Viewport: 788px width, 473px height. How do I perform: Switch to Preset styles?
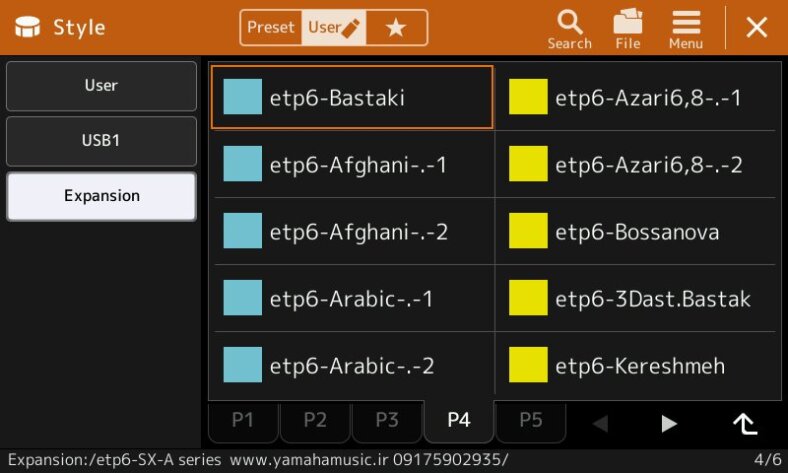[271, 28]
